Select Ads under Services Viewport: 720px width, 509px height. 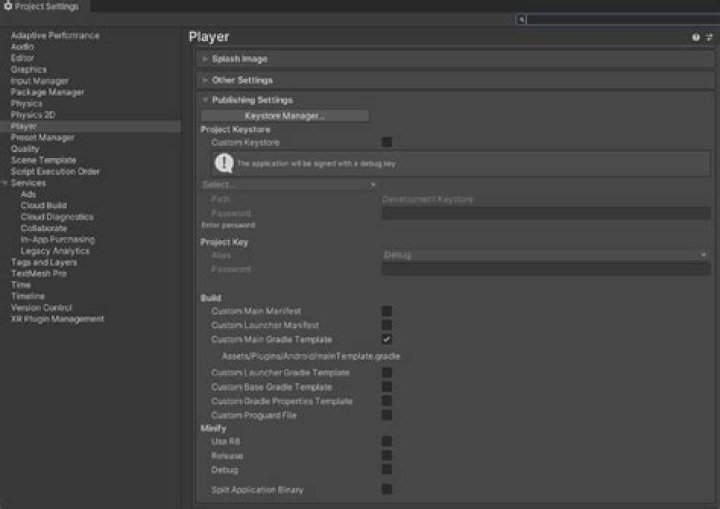(x=28, y=194)
